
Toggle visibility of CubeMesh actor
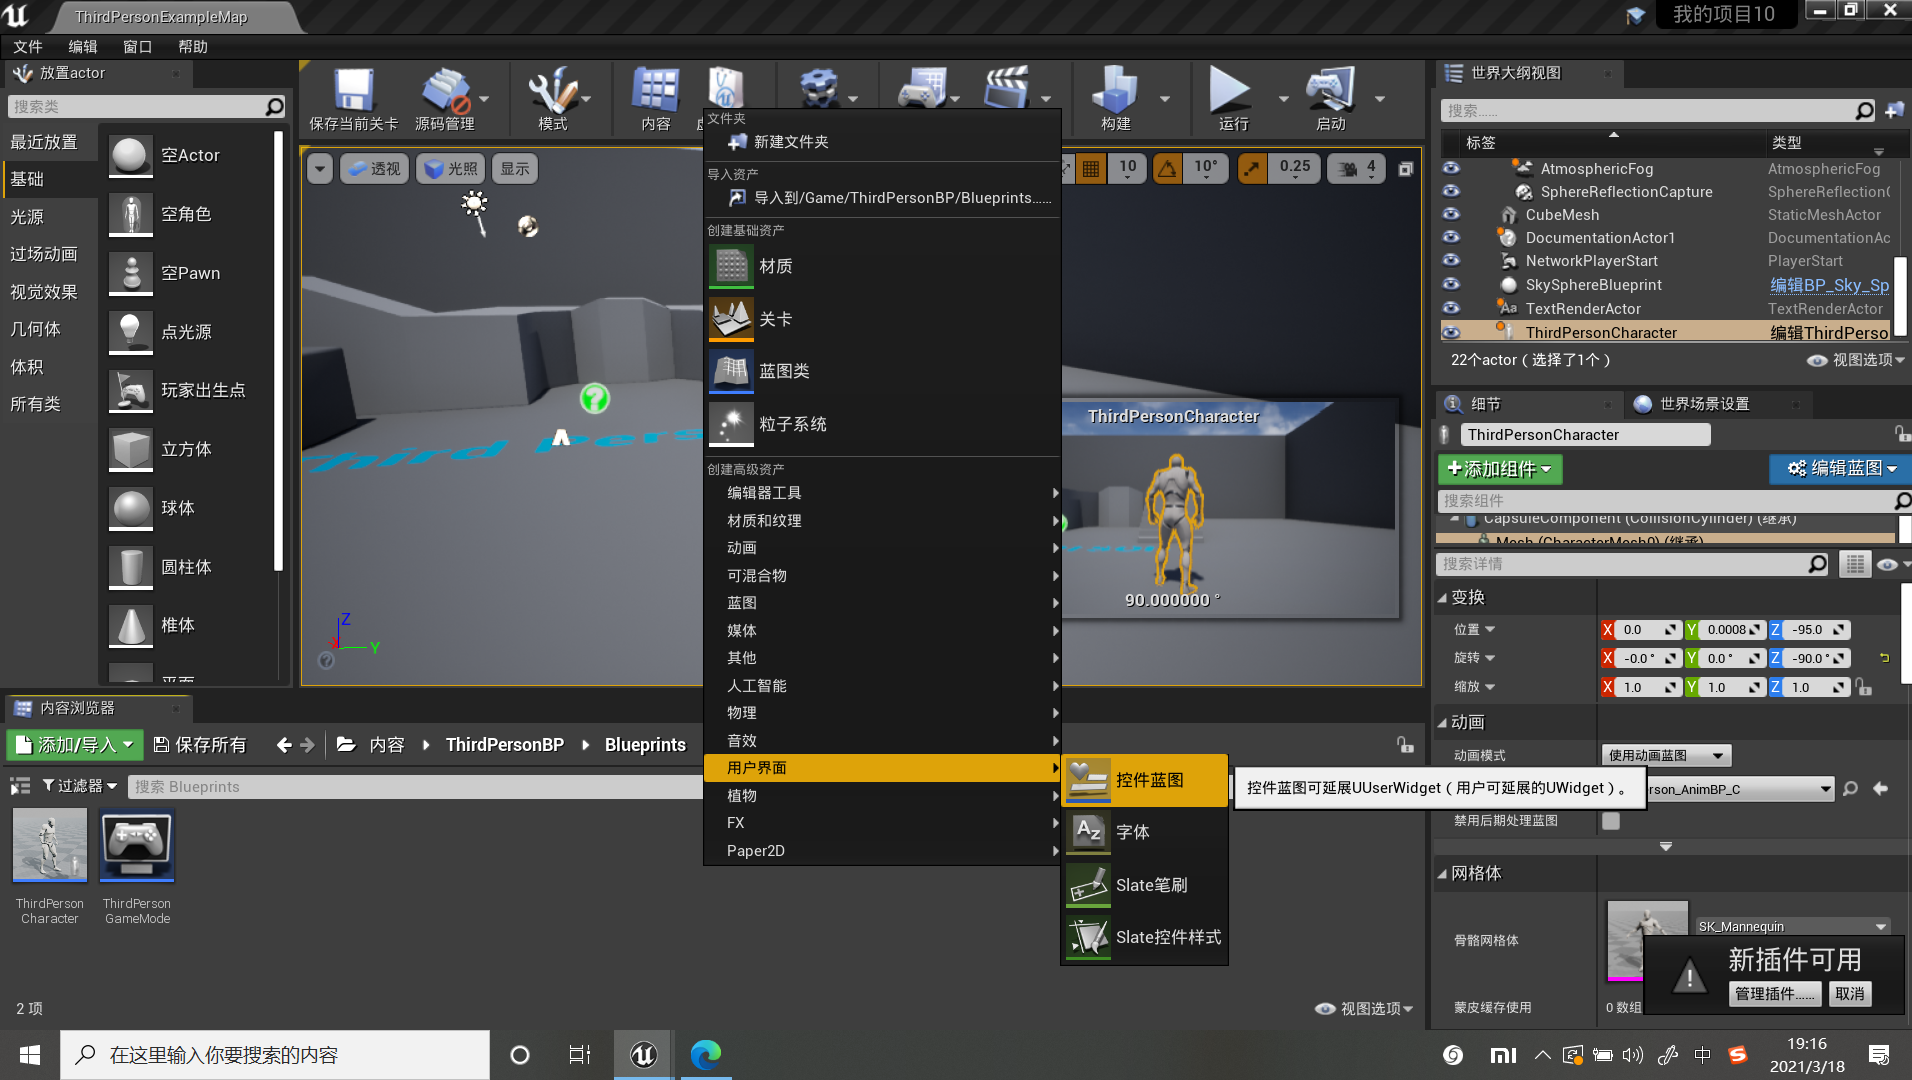coord(1451,214)
